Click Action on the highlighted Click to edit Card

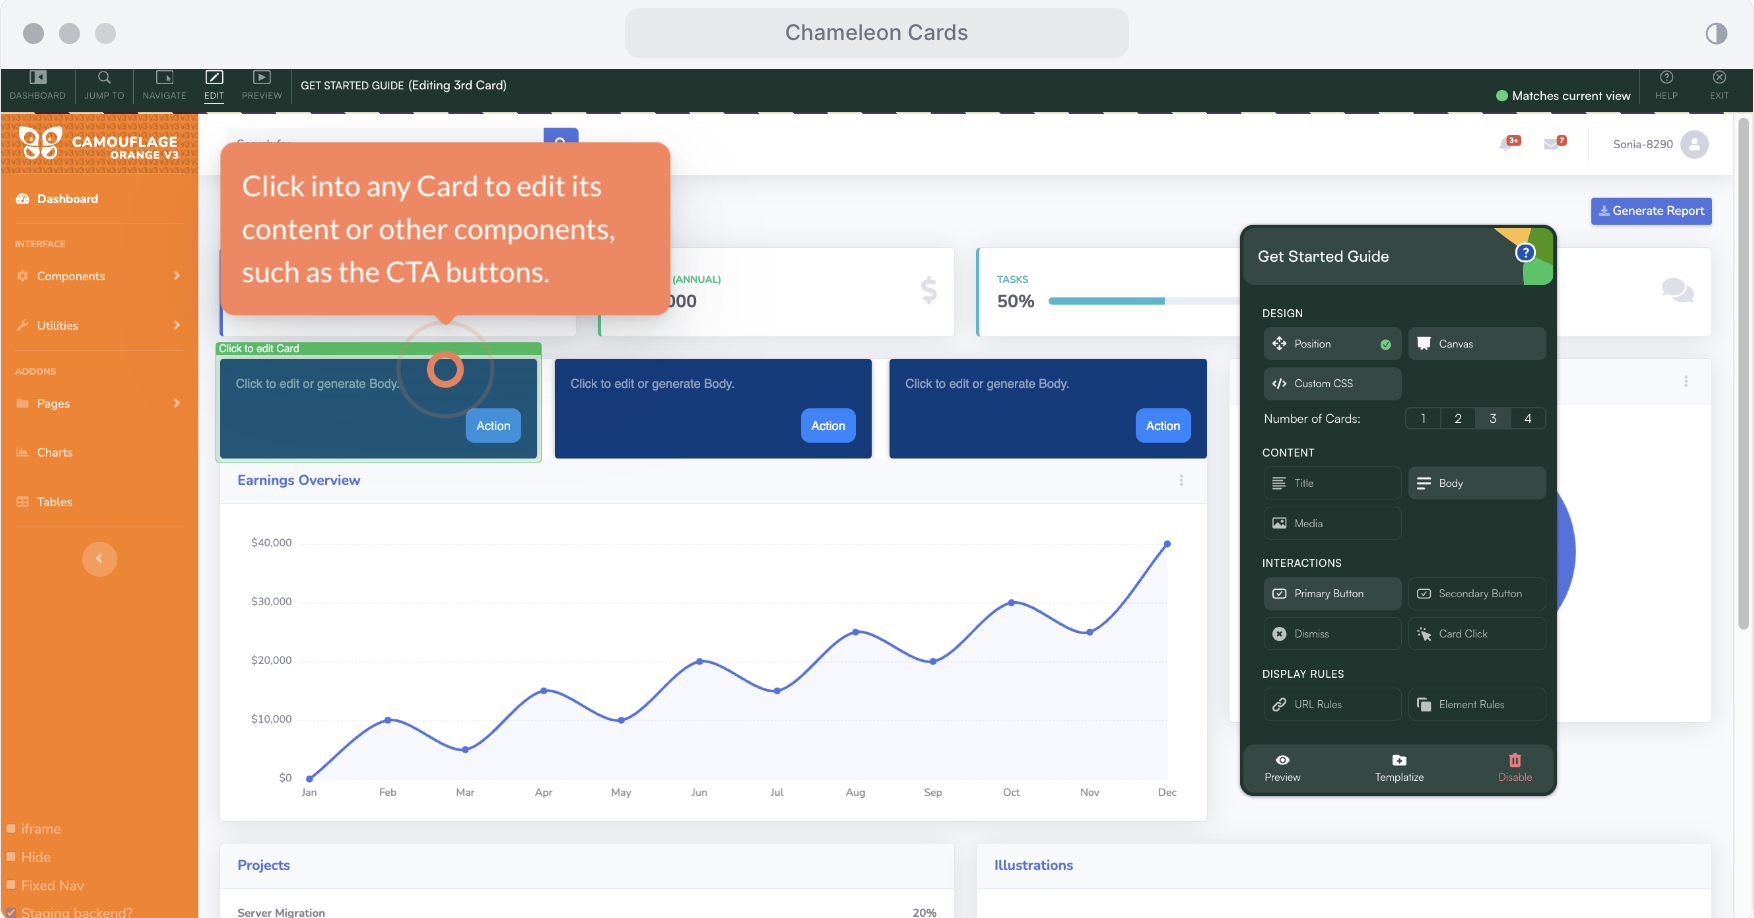coord(493,426)
